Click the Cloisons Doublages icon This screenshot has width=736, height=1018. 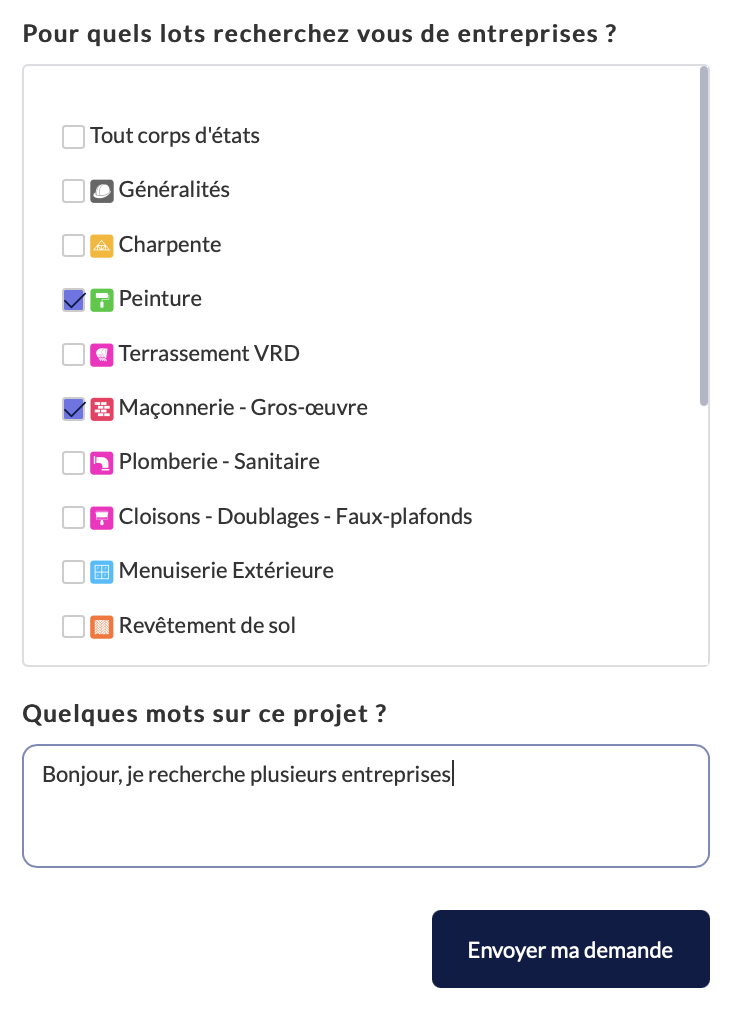102,518
